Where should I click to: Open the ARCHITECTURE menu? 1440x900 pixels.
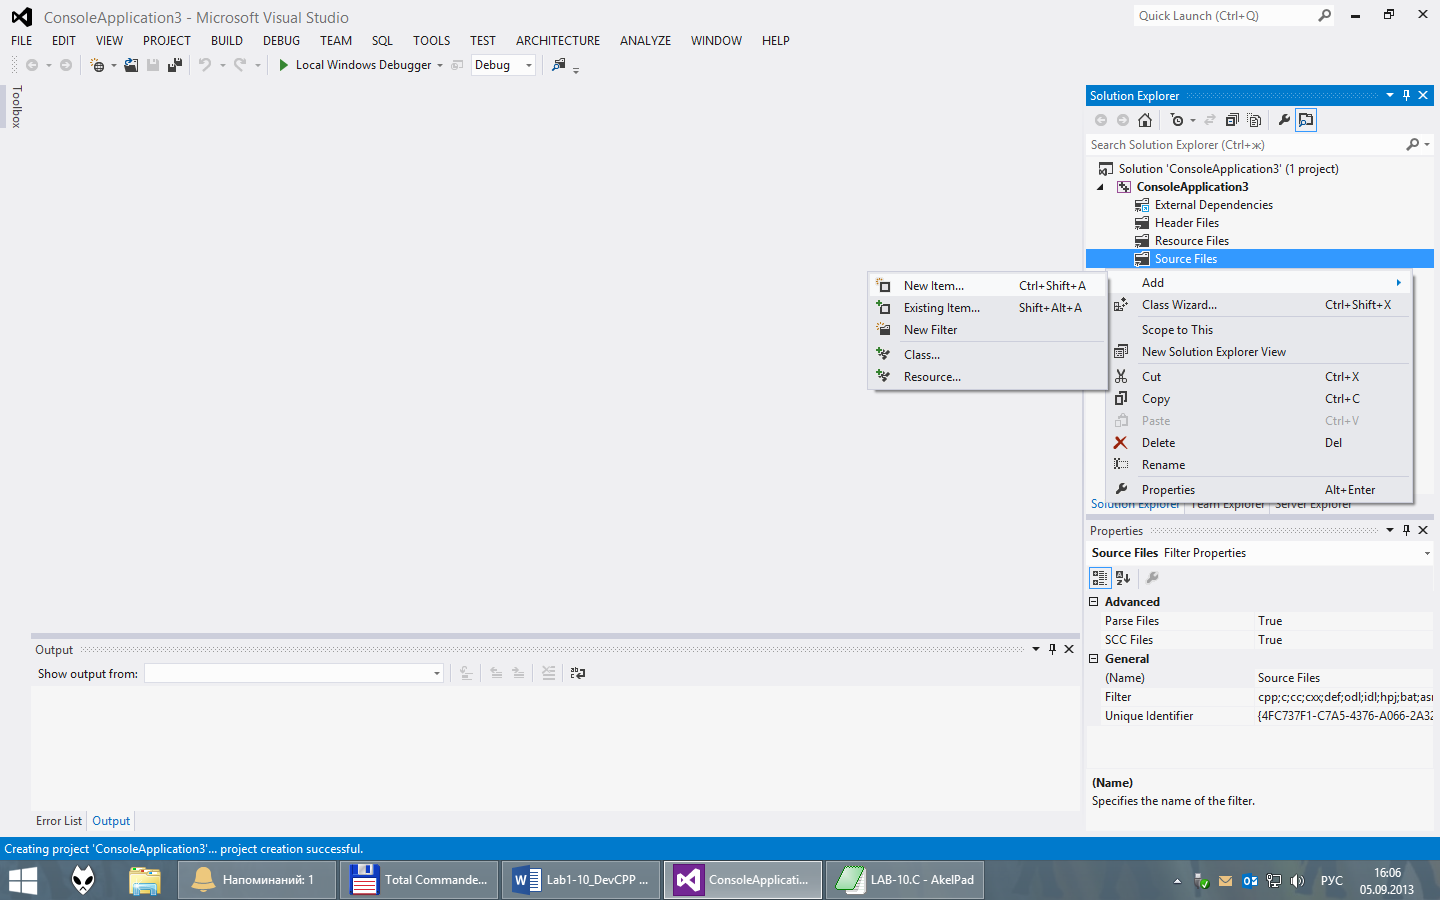[558, 41]
